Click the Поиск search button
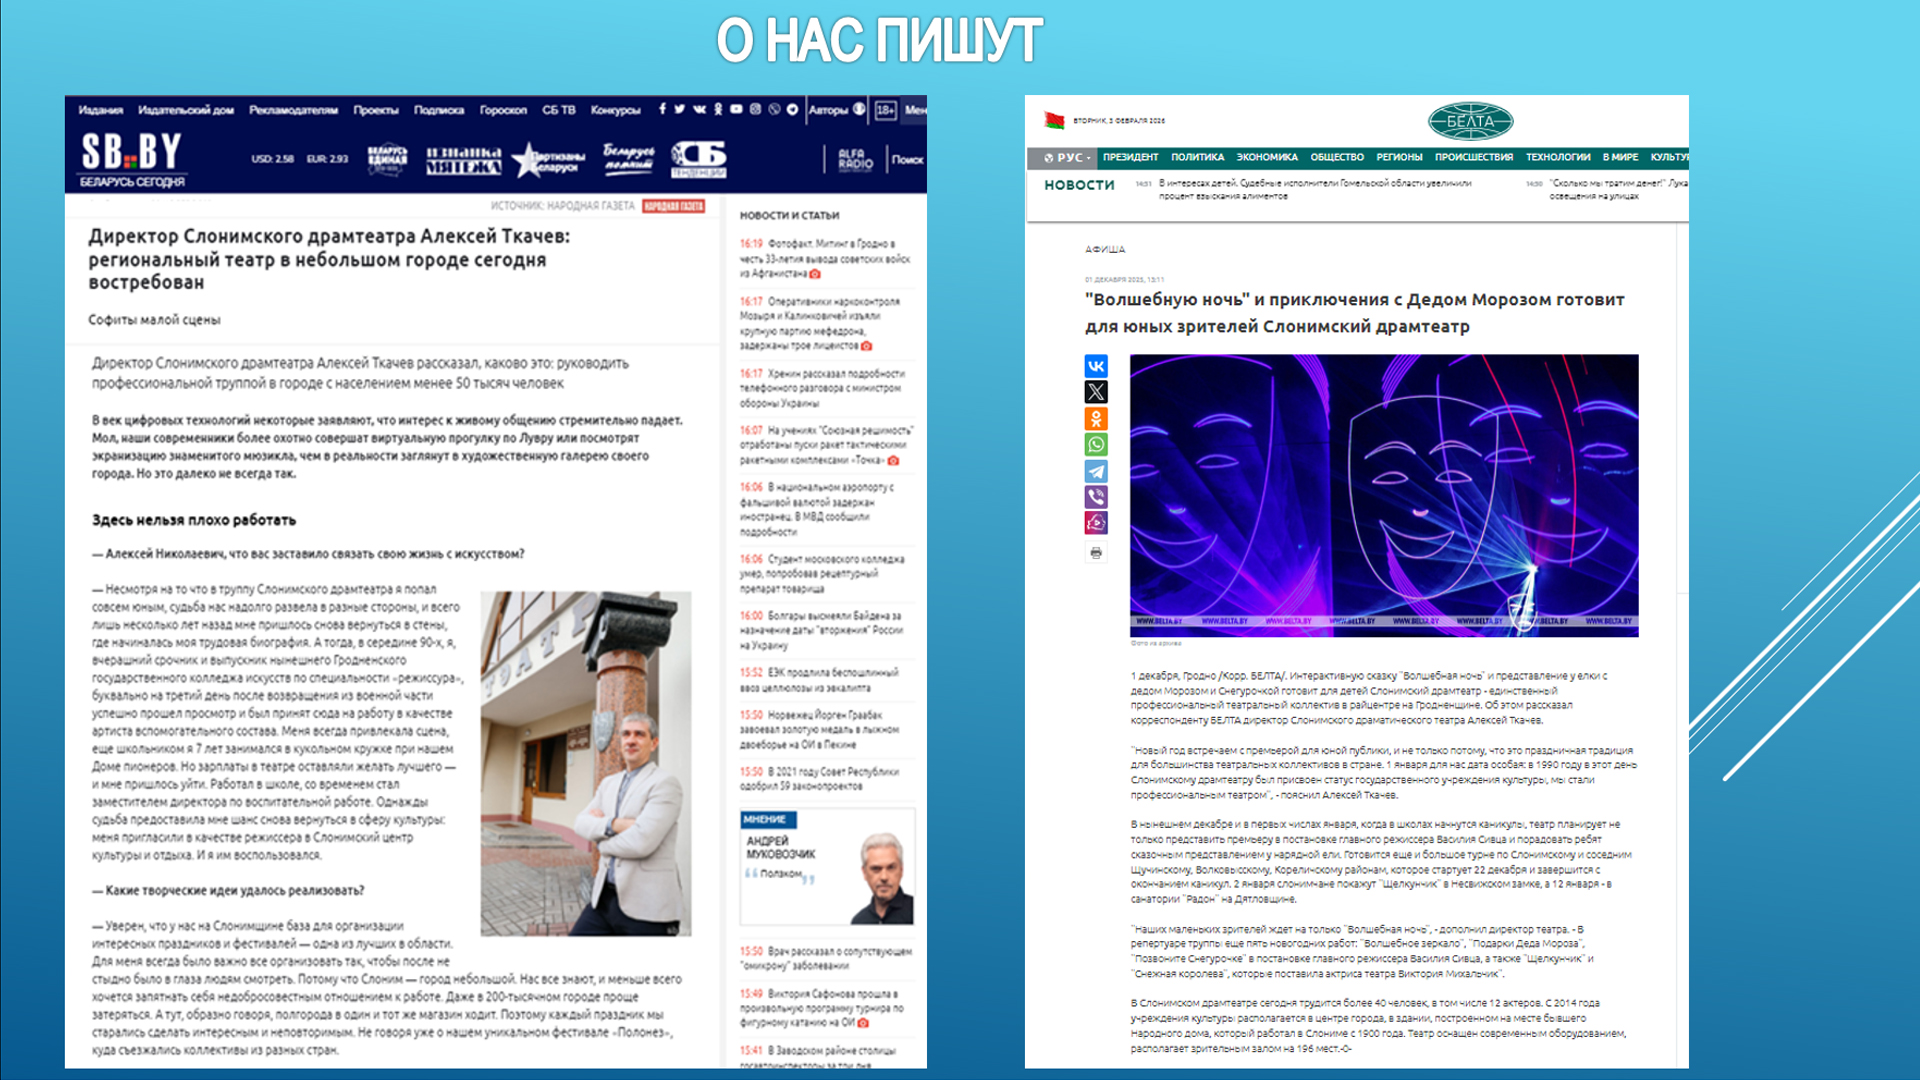The width and height of the screenshot is (1920, 1080). click(x=906, y=160)
